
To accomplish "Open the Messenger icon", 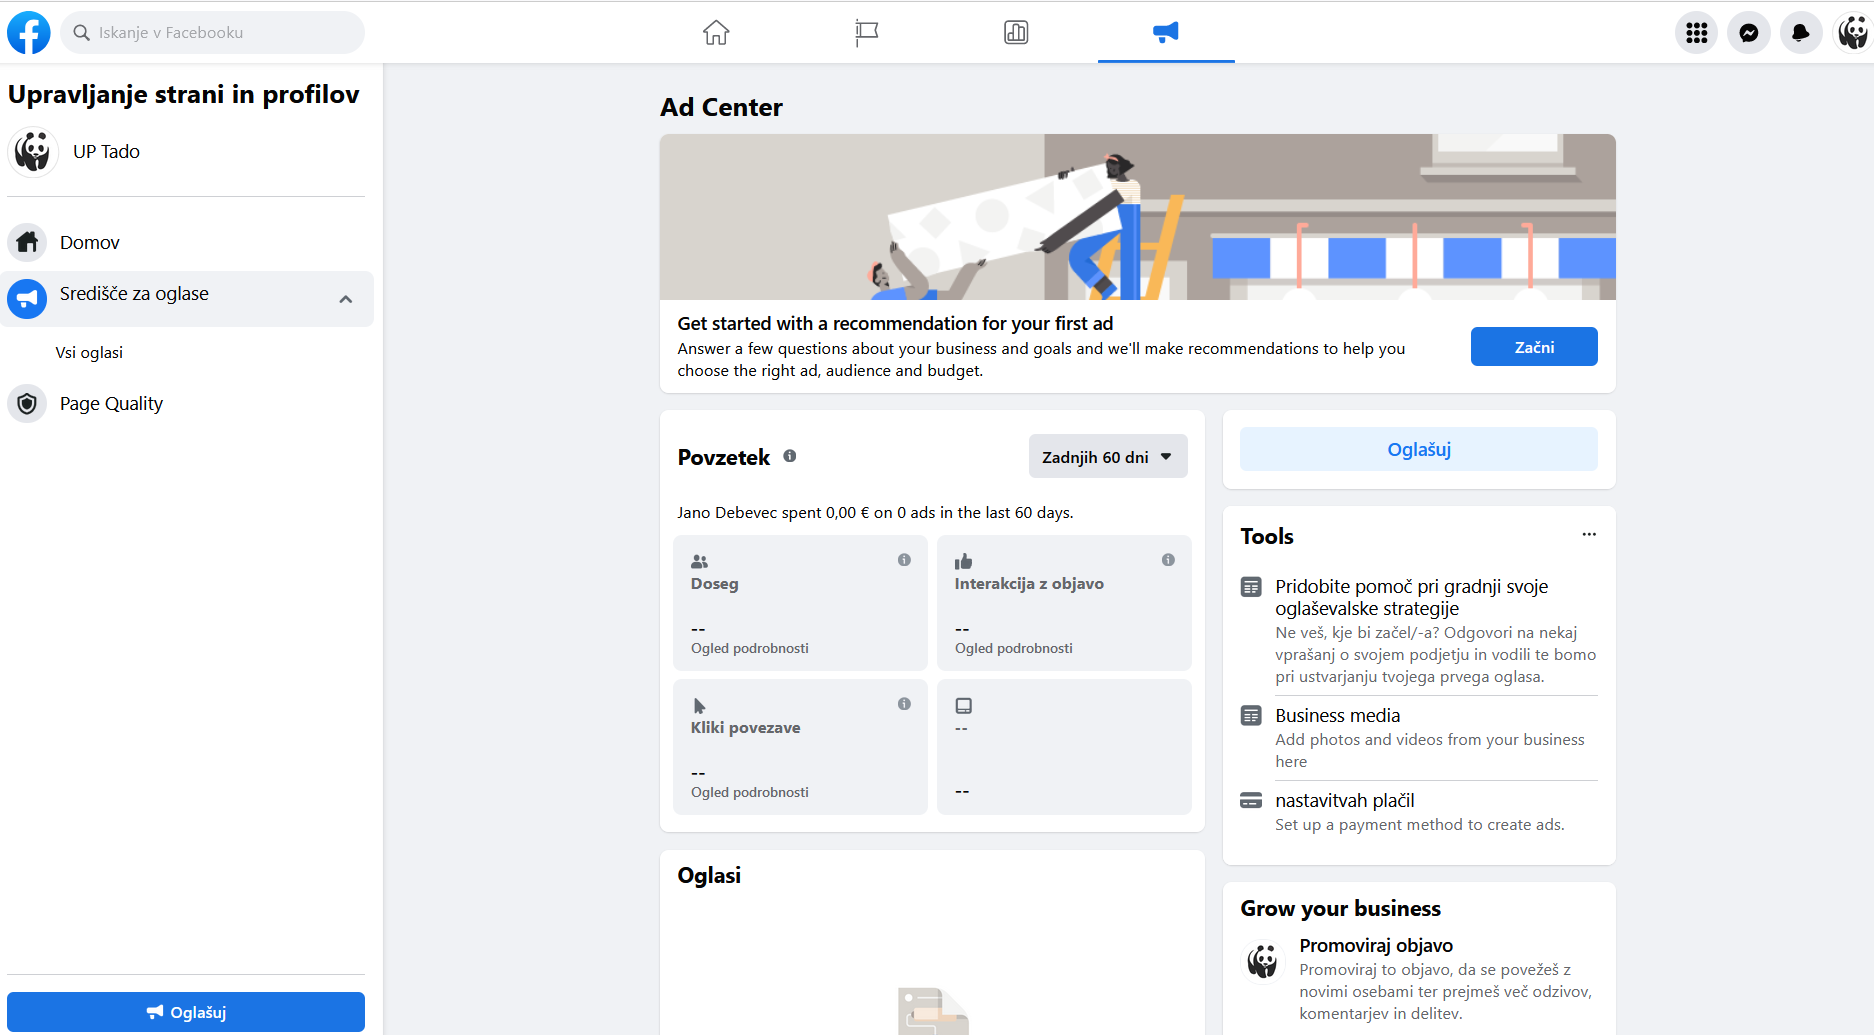I will 1748,32.
